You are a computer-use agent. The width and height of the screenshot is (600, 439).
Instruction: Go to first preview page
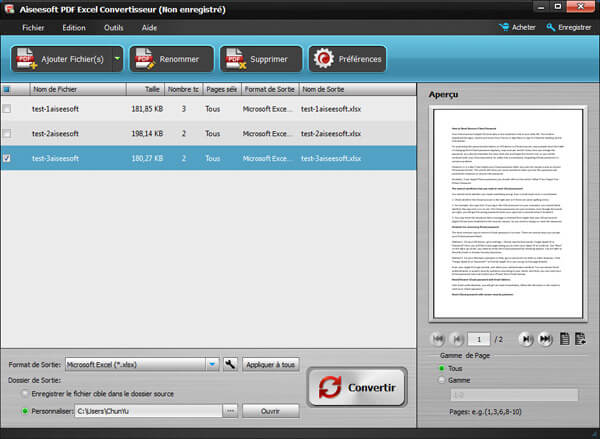(438, 339)
